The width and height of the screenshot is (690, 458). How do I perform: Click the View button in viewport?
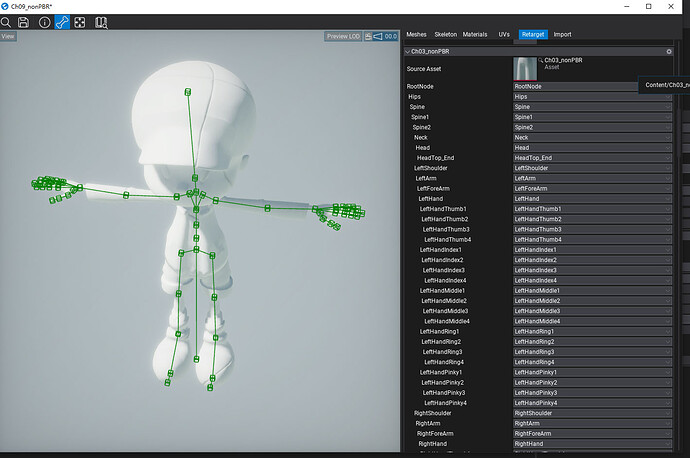point(9,37)
